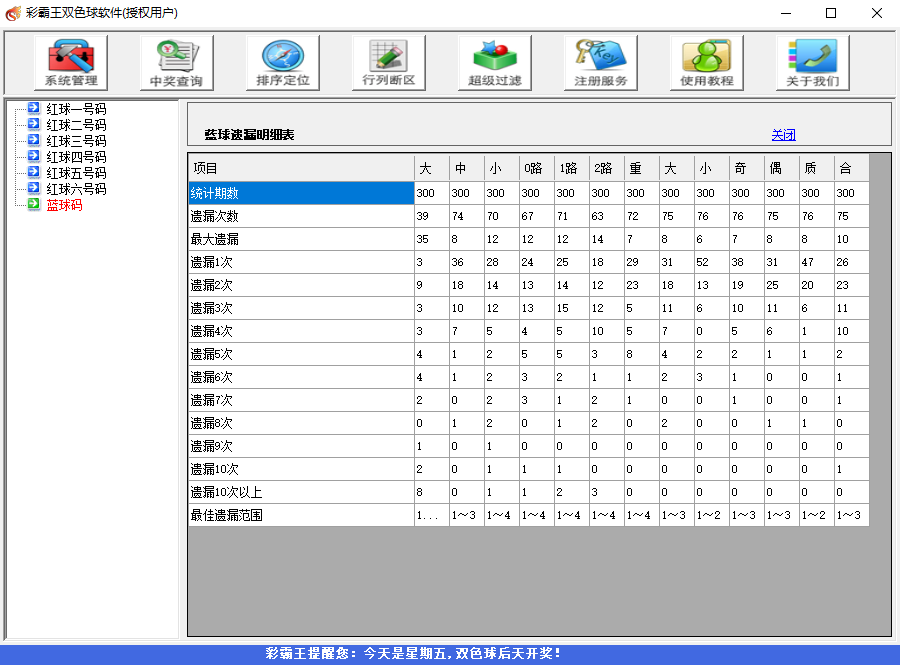Click the app logo in title bar
Screen dimensions: 900x665
[13, 13]
